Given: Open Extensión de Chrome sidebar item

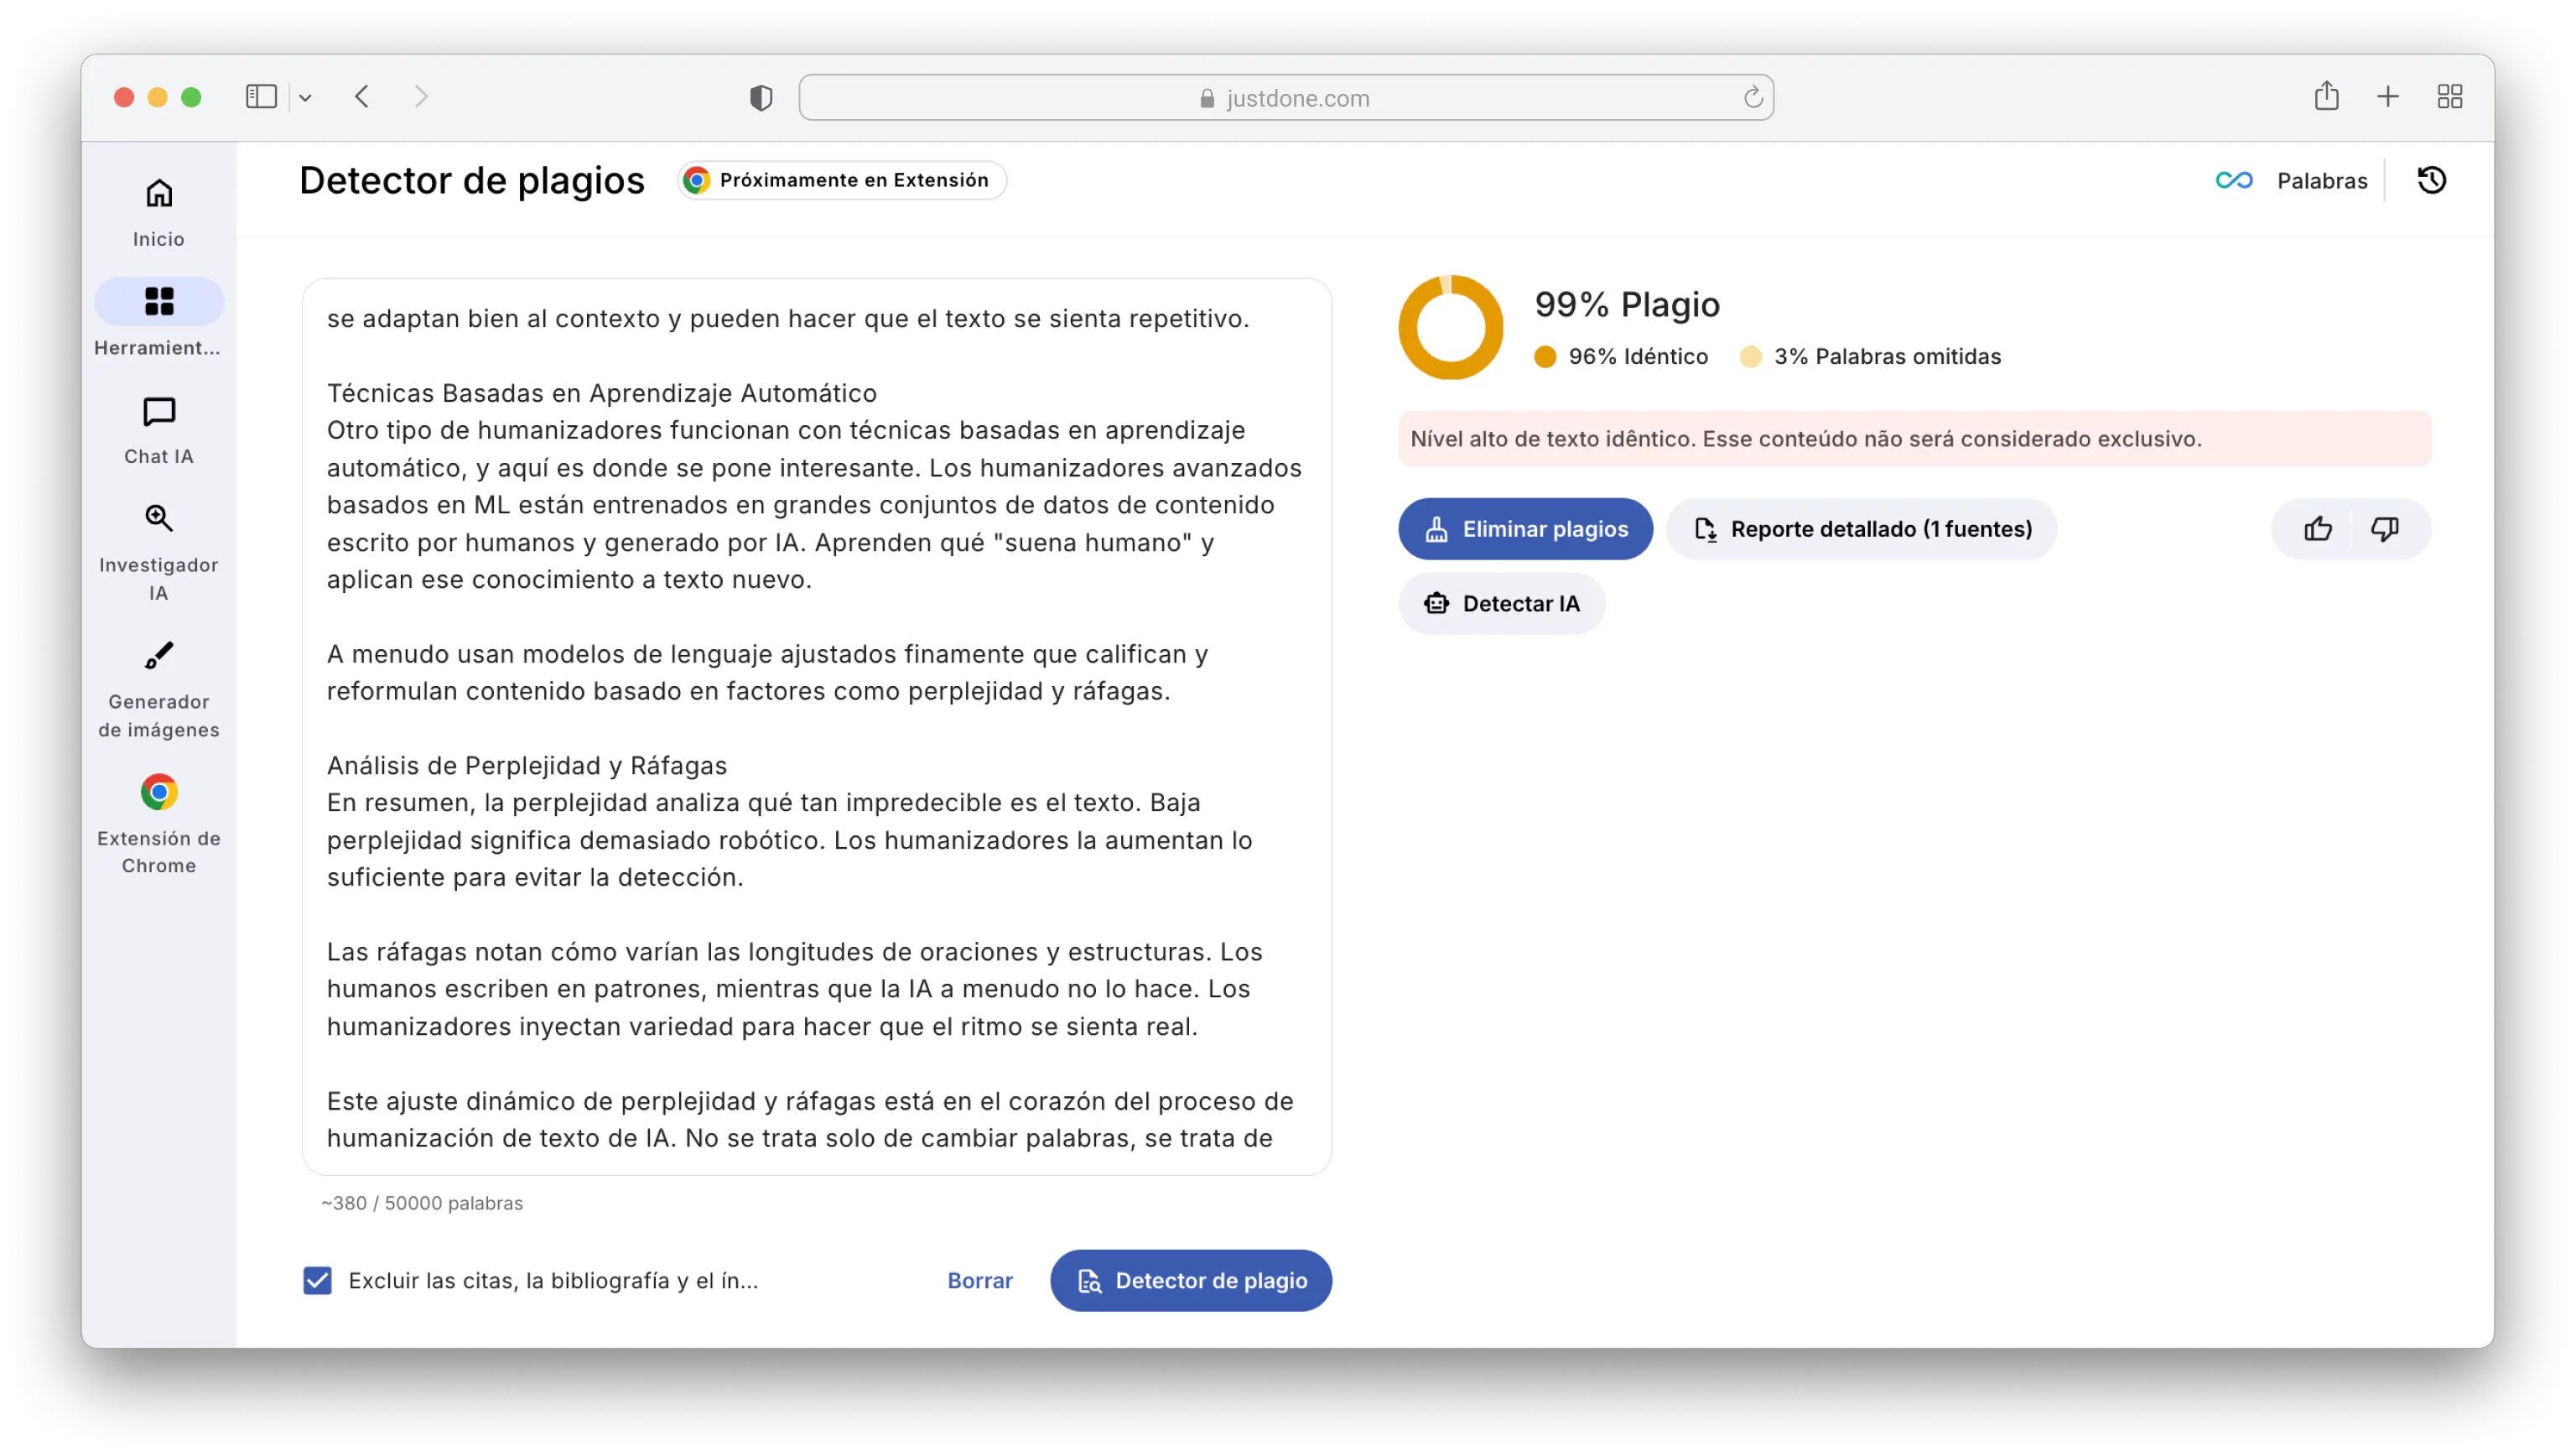Looking at the screenshot, I should tap(159, 824).
